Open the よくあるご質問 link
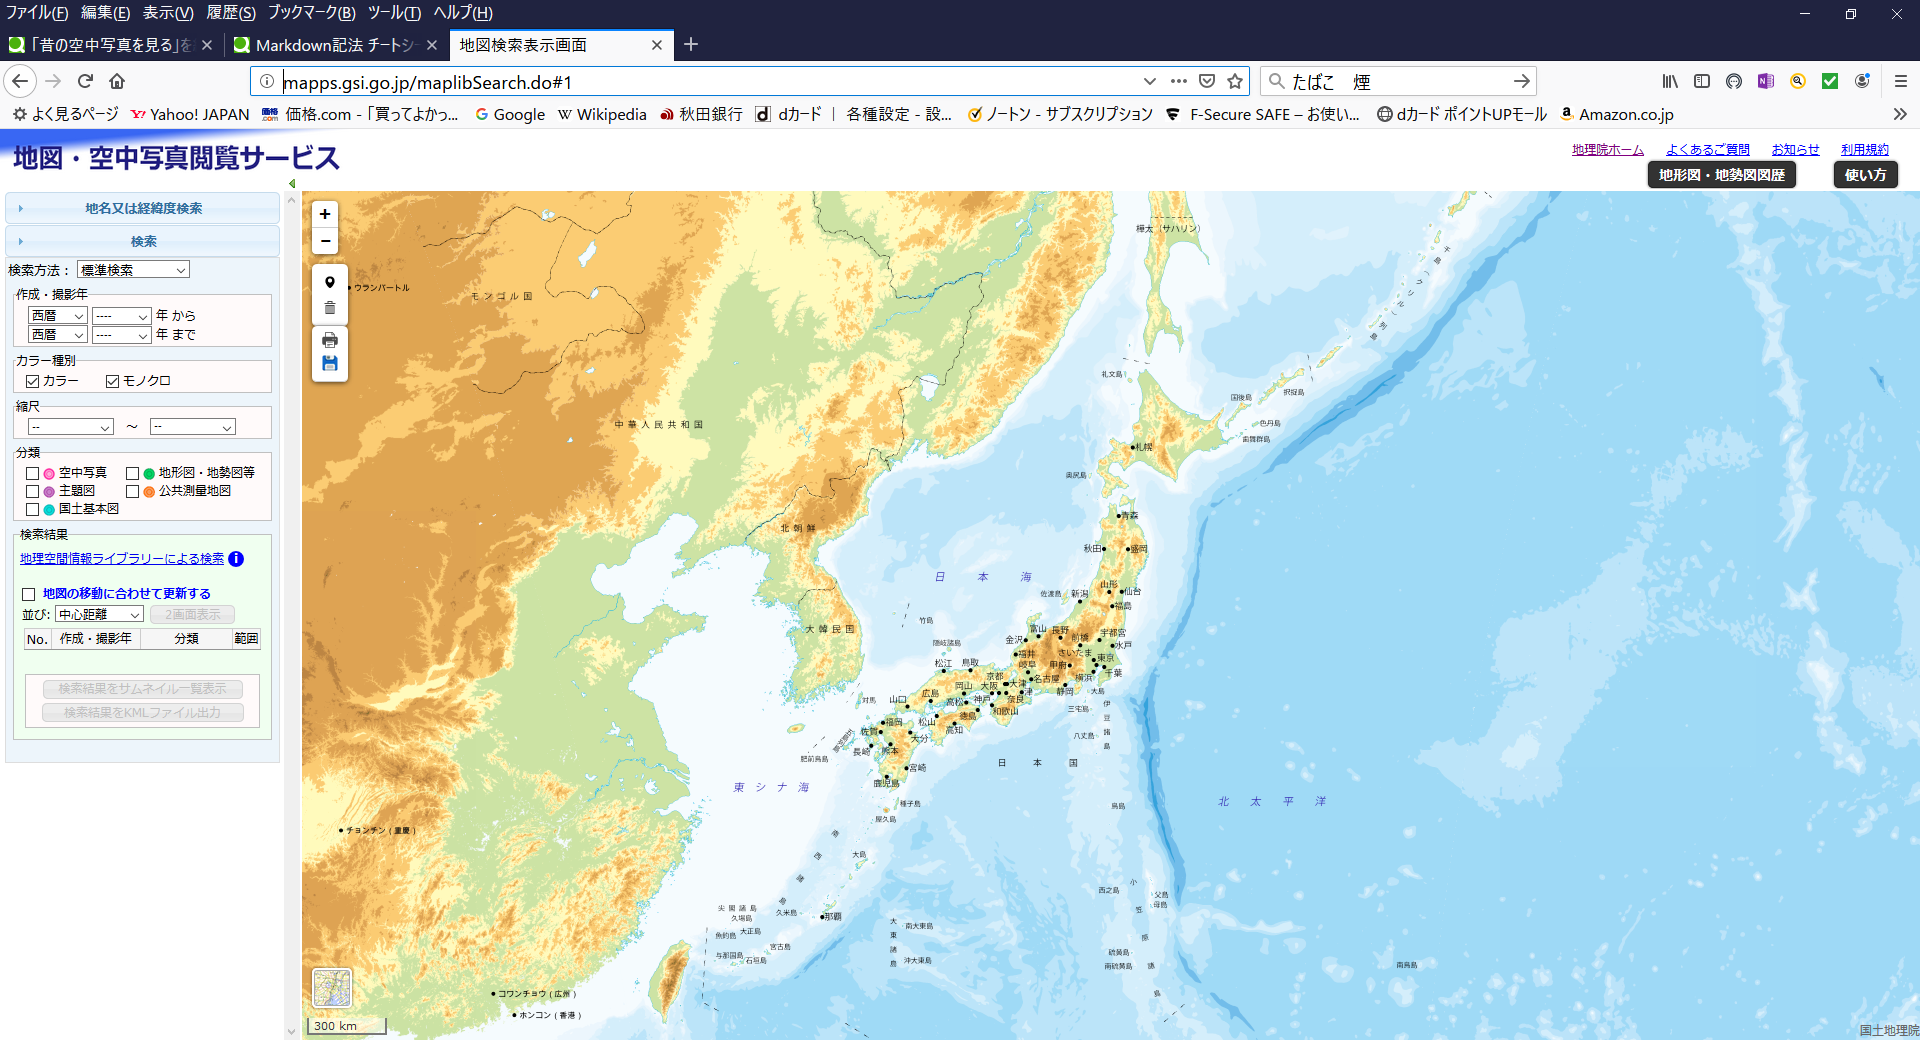The image size is (1920, 1040). pyautogui.click(x=1708, y=150)
